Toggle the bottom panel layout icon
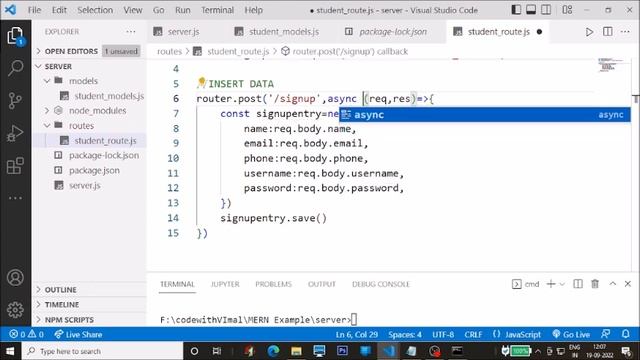 tap(531, 10)
